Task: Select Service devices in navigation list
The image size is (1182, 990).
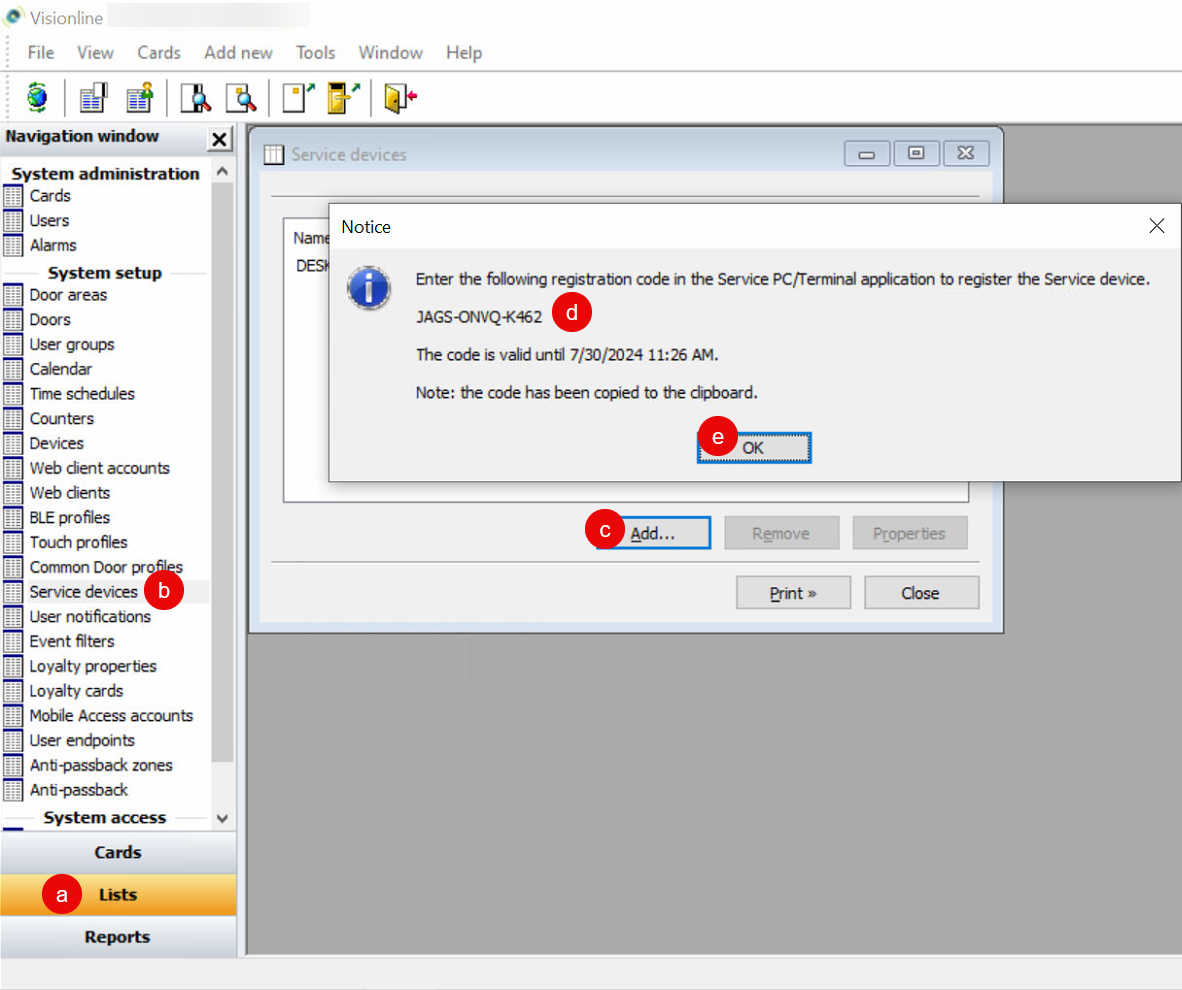Action: pyautogui.click(x=83, y=592)
